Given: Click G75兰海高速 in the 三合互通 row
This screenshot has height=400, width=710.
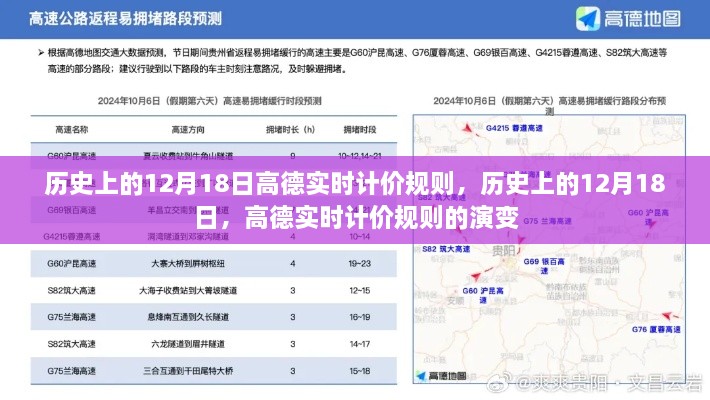Looking at the screenshot, I should [72, 371].
